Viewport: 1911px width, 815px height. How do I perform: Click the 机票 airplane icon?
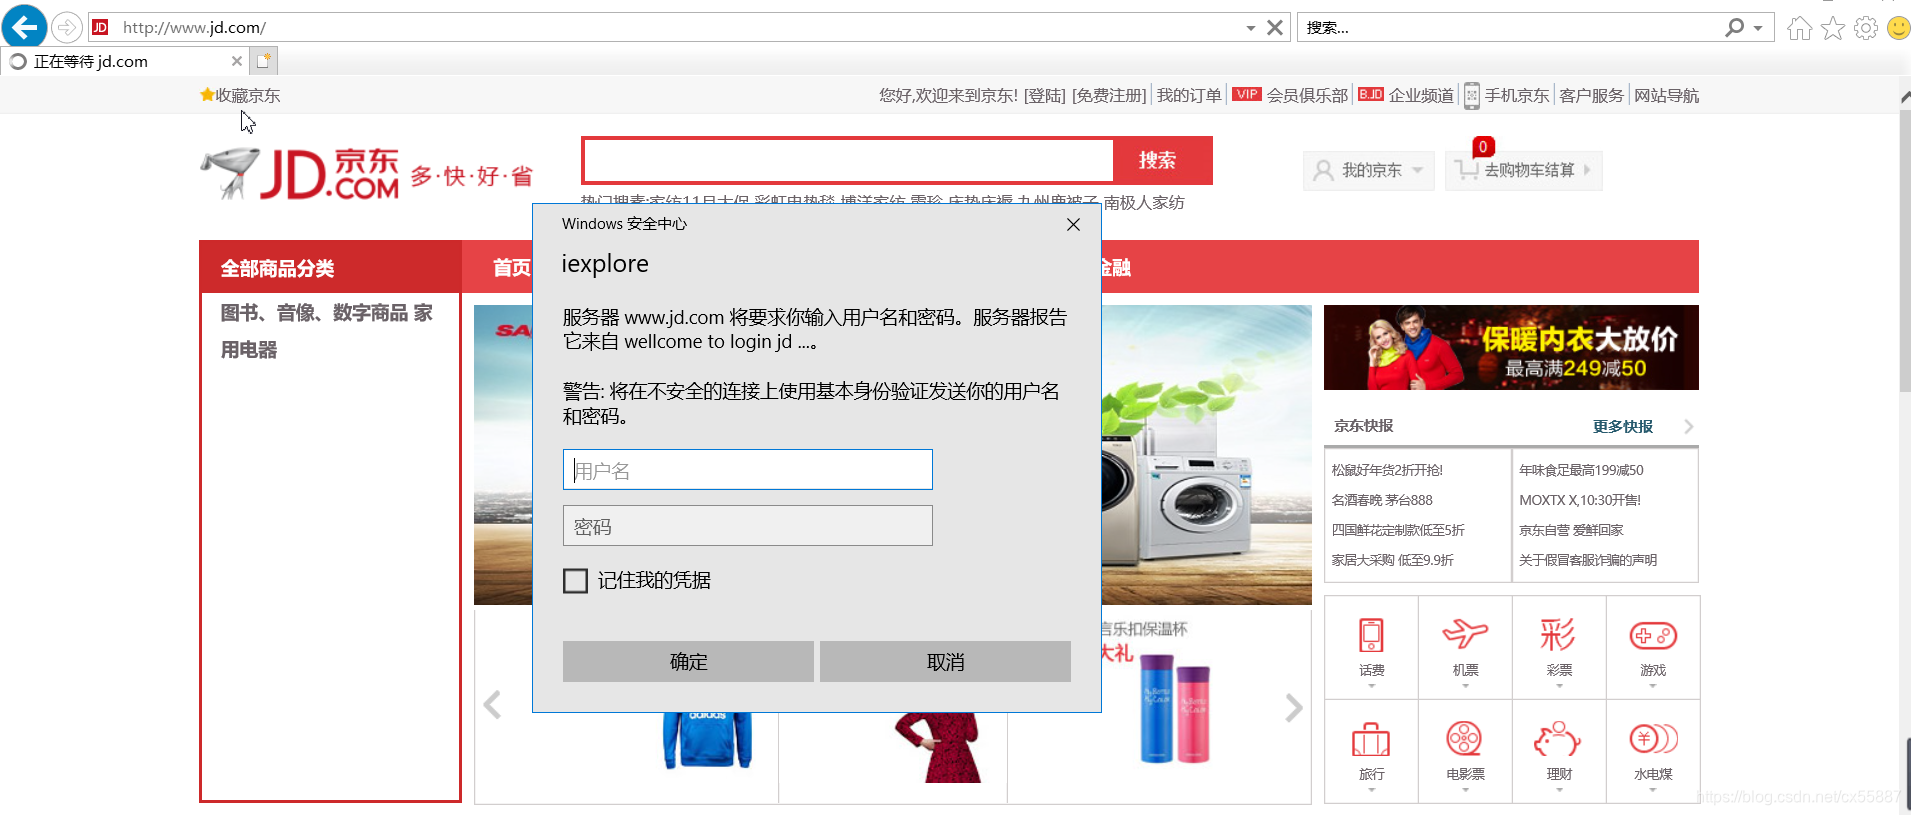[x=1465, y=634]
